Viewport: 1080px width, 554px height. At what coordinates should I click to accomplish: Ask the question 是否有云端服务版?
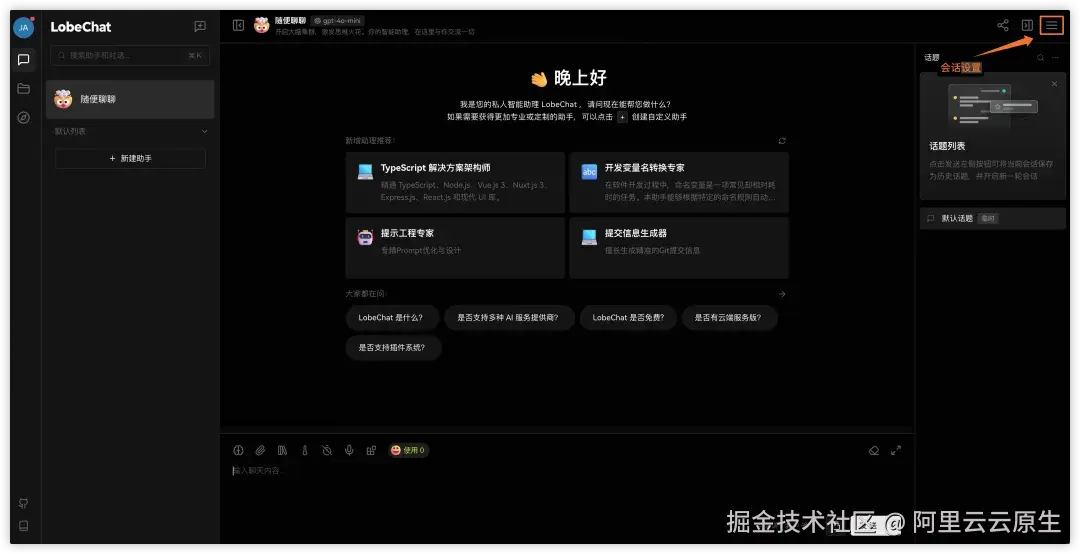tap(728, 318)
